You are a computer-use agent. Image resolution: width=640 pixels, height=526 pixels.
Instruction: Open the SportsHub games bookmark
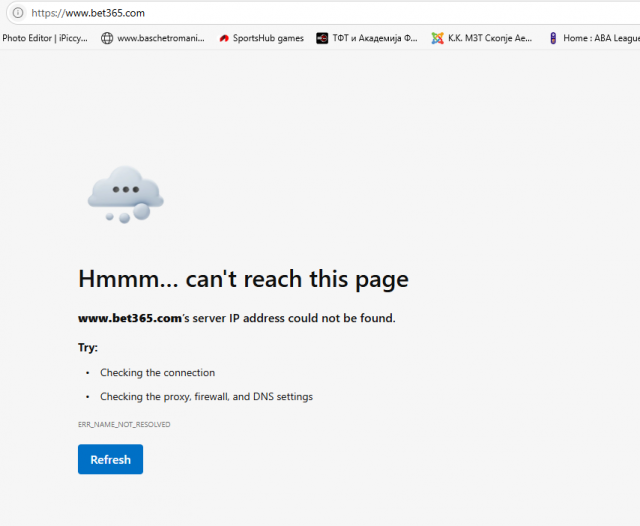tap(262, 38)
